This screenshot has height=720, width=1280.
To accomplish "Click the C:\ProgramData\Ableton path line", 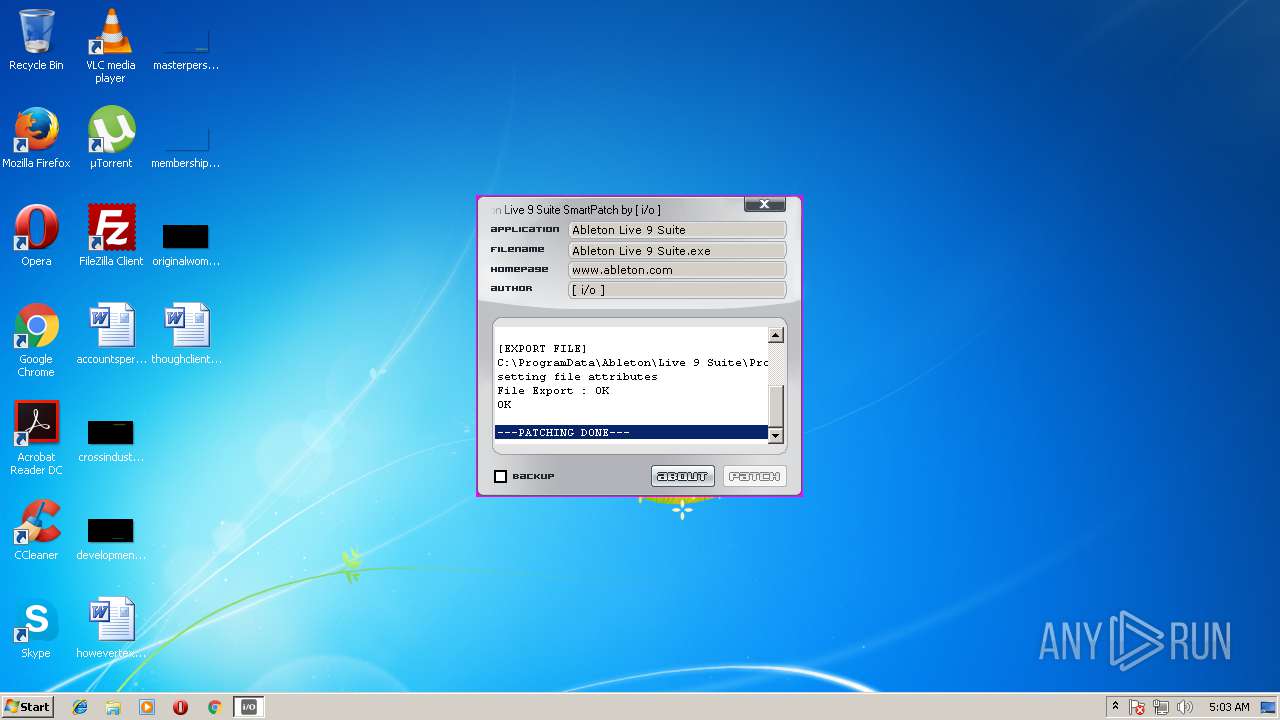I will point(632,363).
